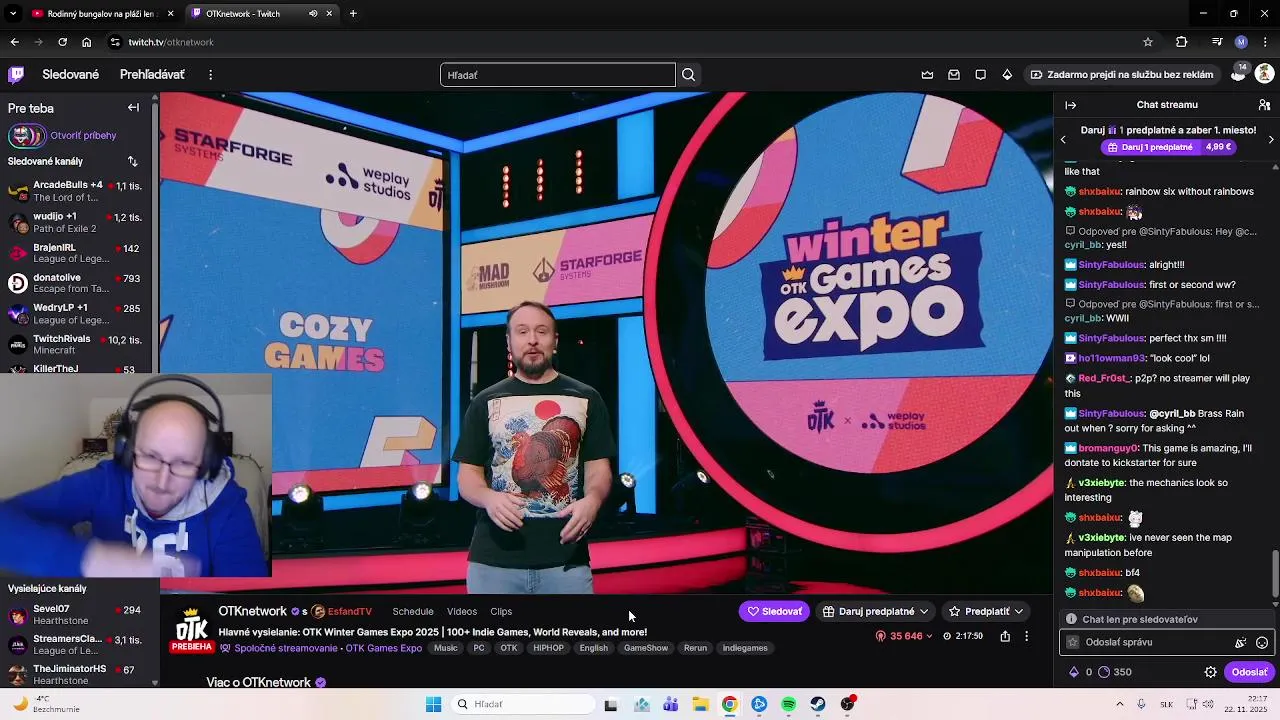Open the three-dot more menu beside Prehľadávať
Image resolution: width=1280 pixels, height=720 pixels.
pos(210,75)
